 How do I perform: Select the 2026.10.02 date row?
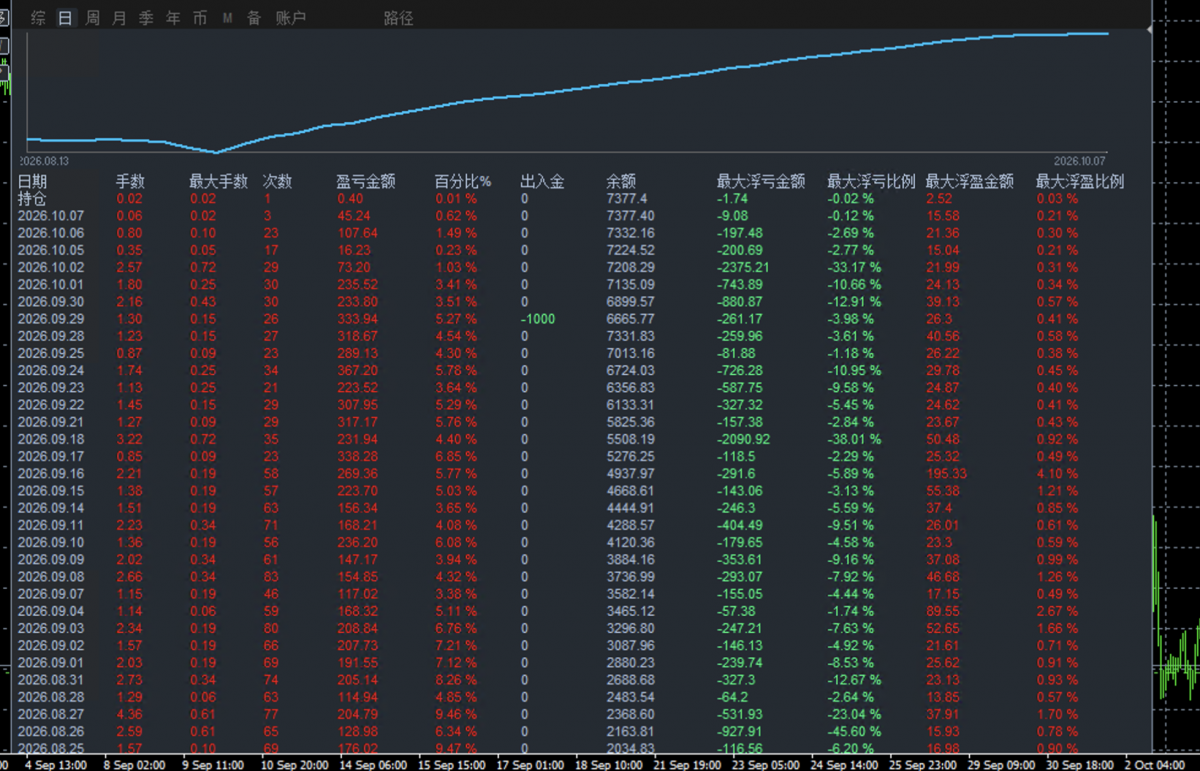52,267
